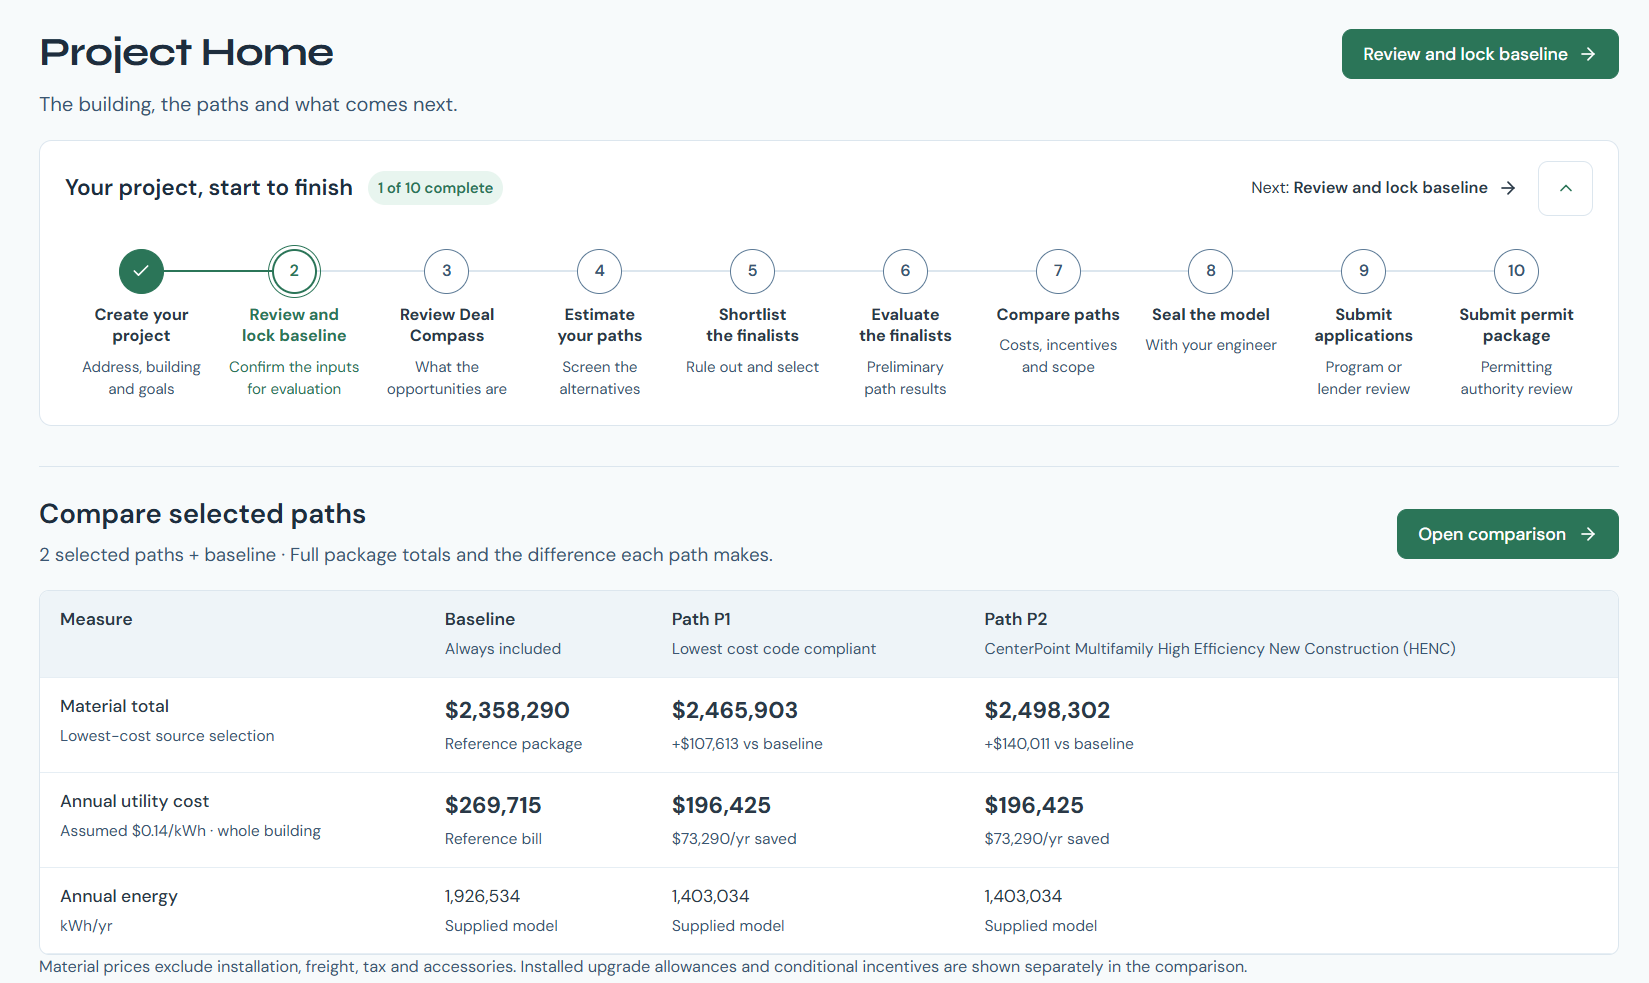Open comparison of selected paths
Screen dimensions: 1649x983
[1507, 534]
